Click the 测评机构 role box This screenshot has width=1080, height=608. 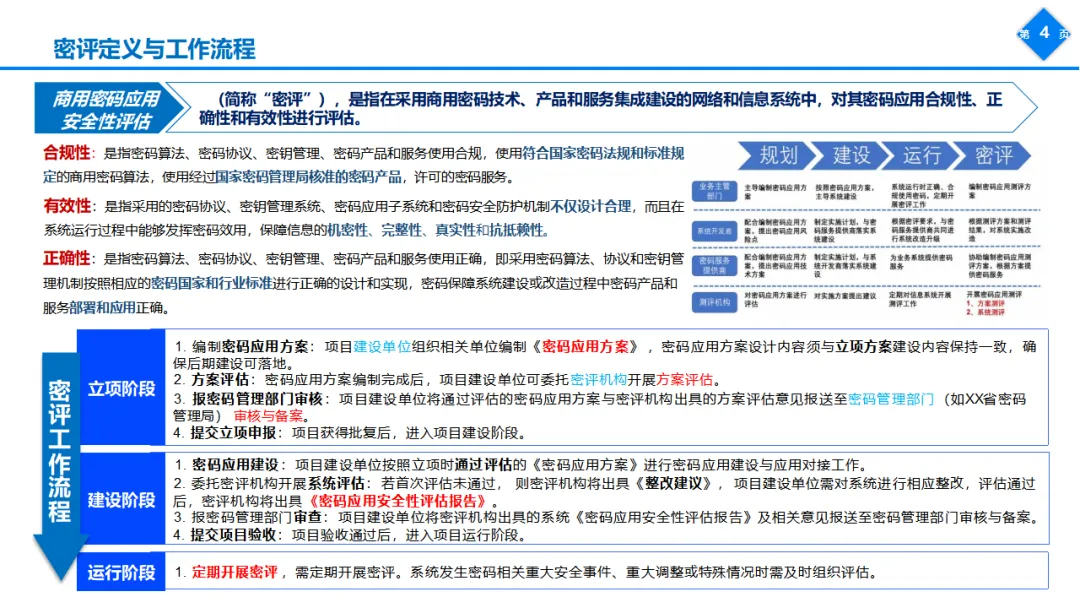tap(714, 302)
